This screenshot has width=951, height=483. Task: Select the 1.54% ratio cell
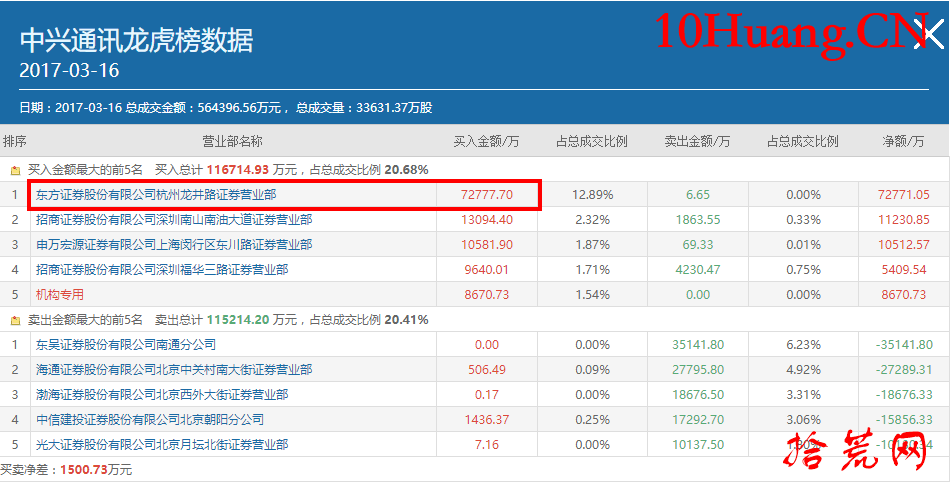pos(593,295)
